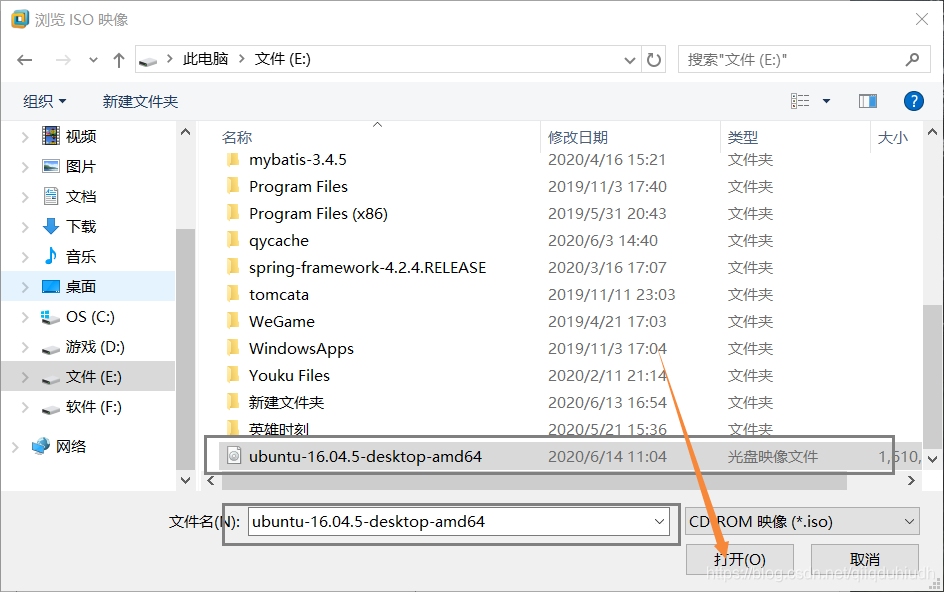
Task: Select 网络 in the navigation pane
Action: pos(70,447)
